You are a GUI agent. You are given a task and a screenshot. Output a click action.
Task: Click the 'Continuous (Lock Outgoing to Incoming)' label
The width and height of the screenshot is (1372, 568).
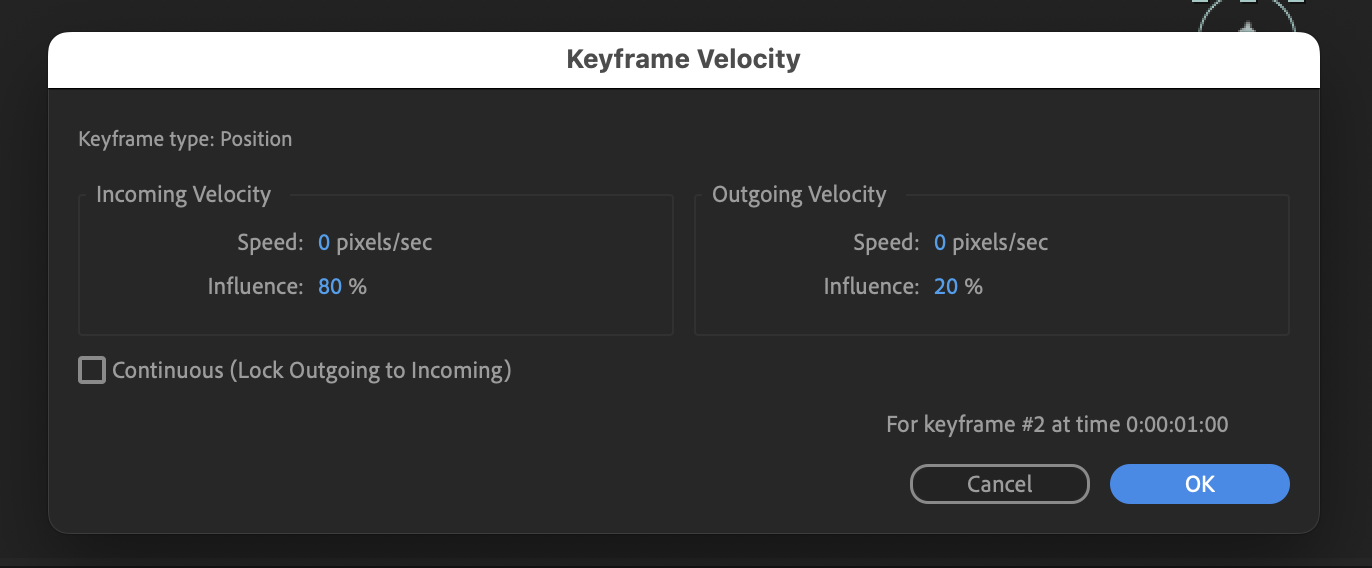tap(312, 371)
